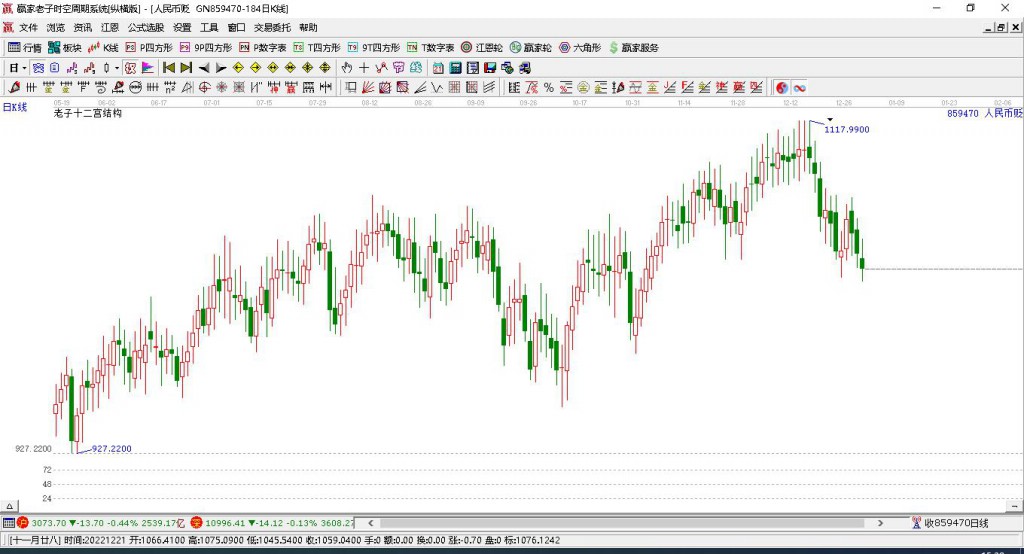Click the 859470 人民币贬 stock code label
This screenshot has width=1024, height=554.
tap(984, 113)
